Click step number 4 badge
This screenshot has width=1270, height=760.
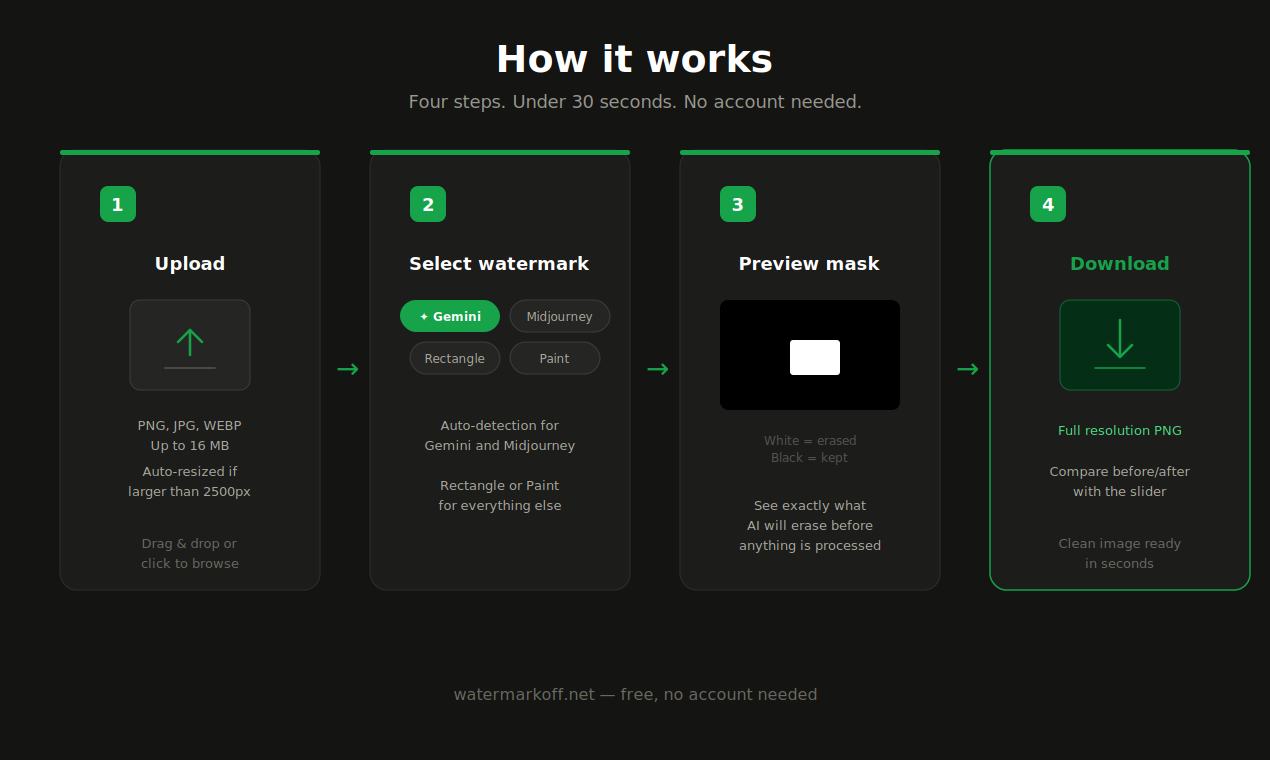pos(1048,204)
